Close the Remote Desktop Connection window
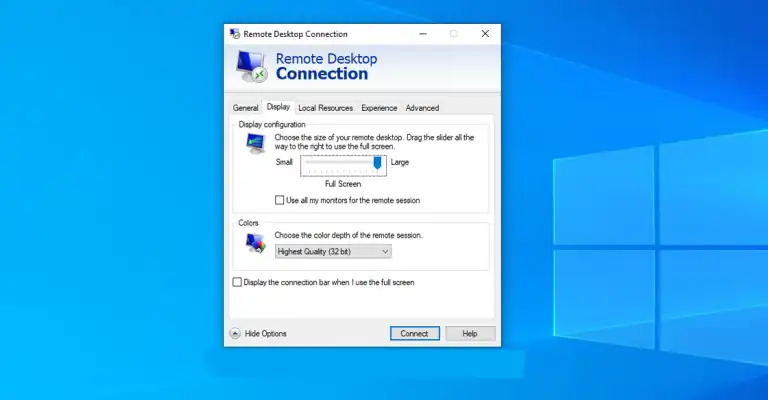Image resolution: width=768 pixels, height=400 pixels. pos(485,34)
